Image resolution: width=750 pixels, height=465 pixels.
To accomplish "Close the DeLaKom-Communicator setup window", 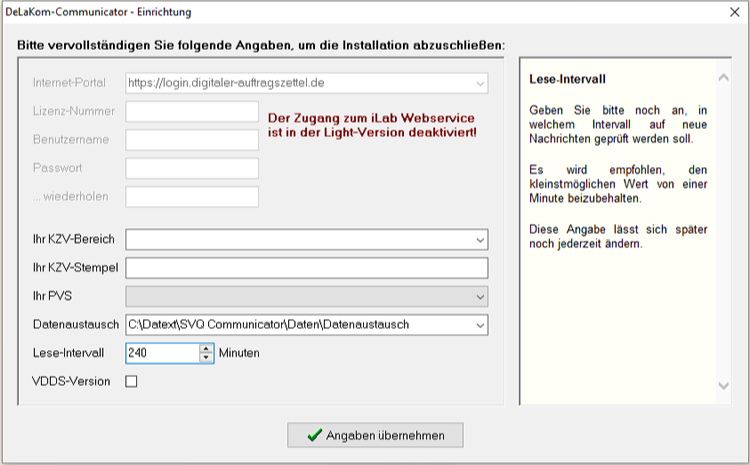I will [730, 12].
